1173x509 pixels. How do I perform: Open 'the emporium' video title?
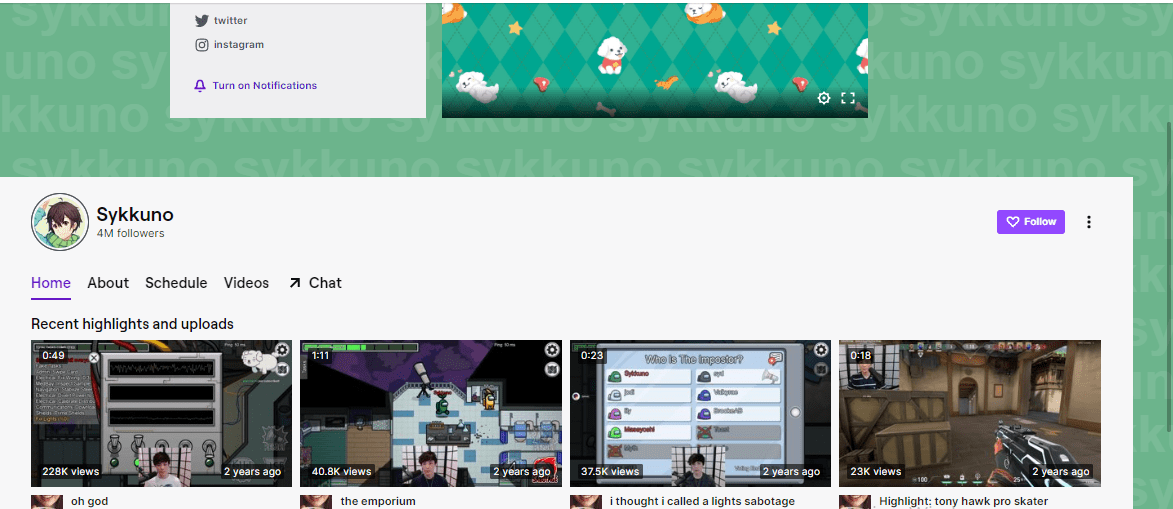click(x=378, y=502)
